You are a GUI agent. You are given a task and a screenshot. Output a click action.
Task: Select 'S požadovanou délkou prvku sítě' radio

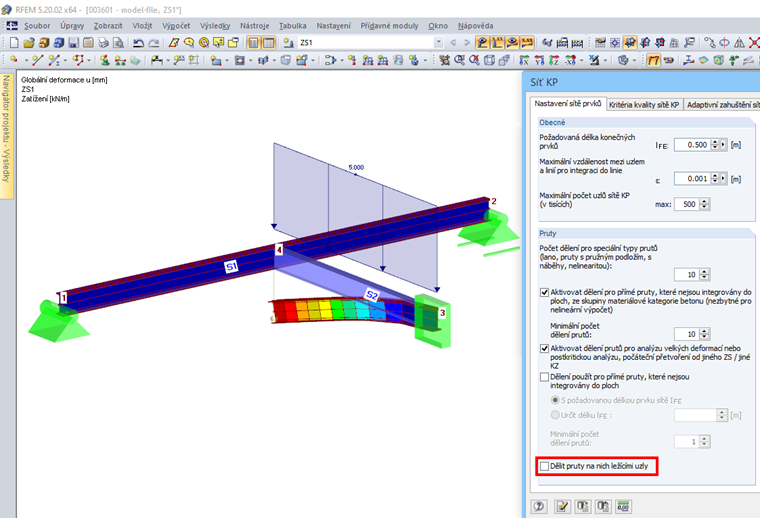click(555, 400)
